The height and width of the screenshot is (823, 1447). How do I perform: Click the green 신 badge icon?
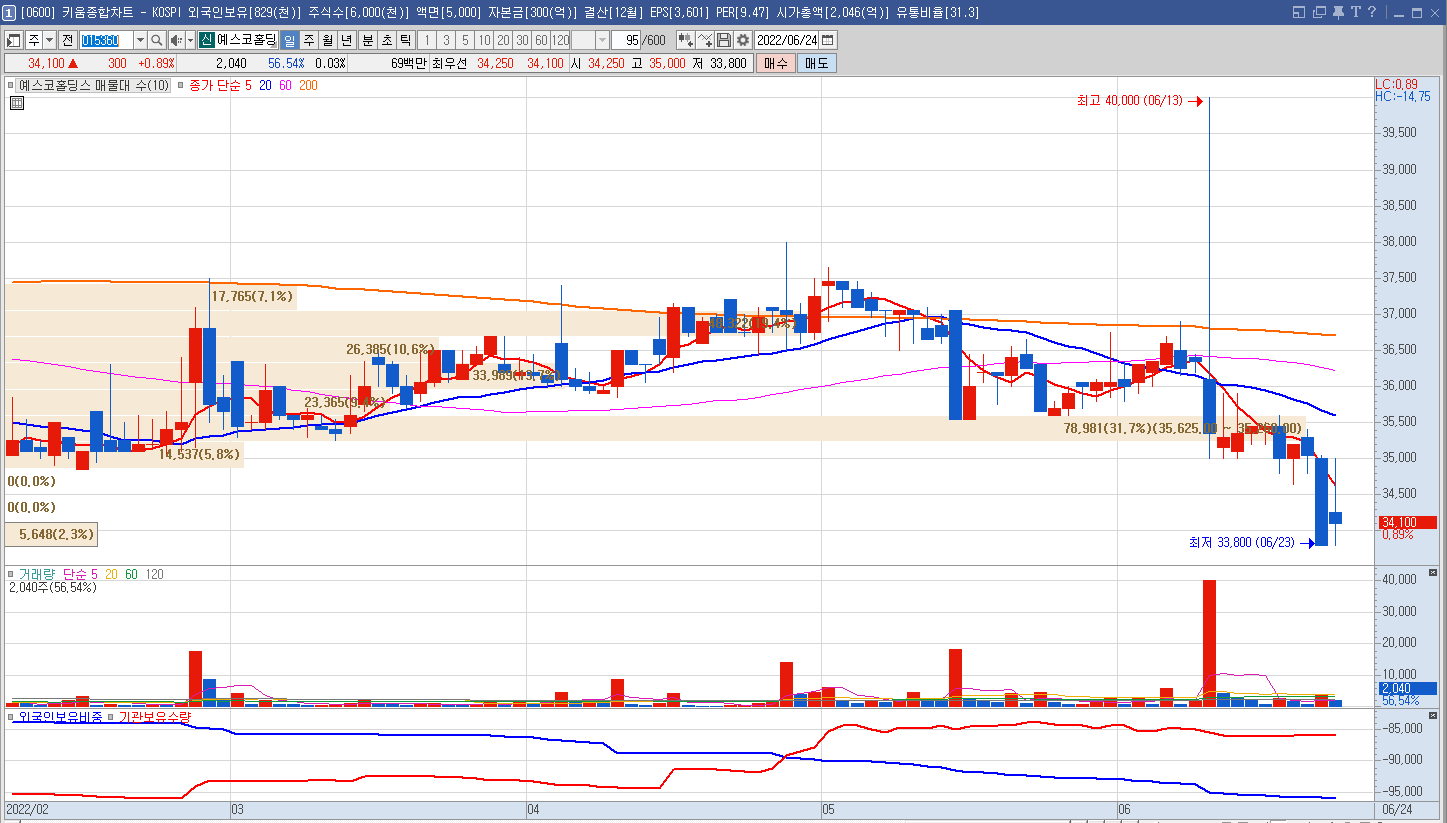pyautogui.click(x=206, y=40)
